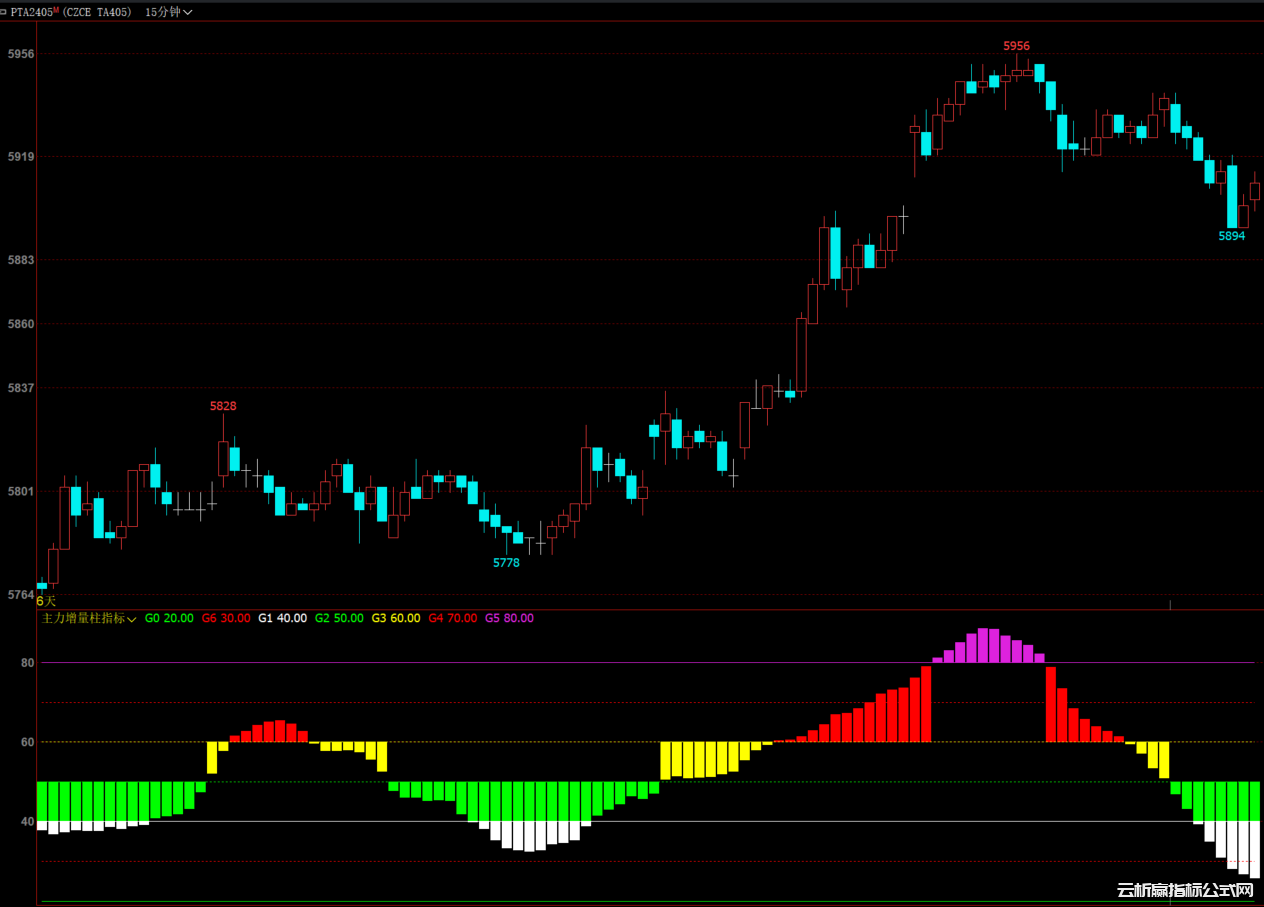The image size is (1264, 907).
Task: Click the 5828 swing high annotation
Action: 223,406
